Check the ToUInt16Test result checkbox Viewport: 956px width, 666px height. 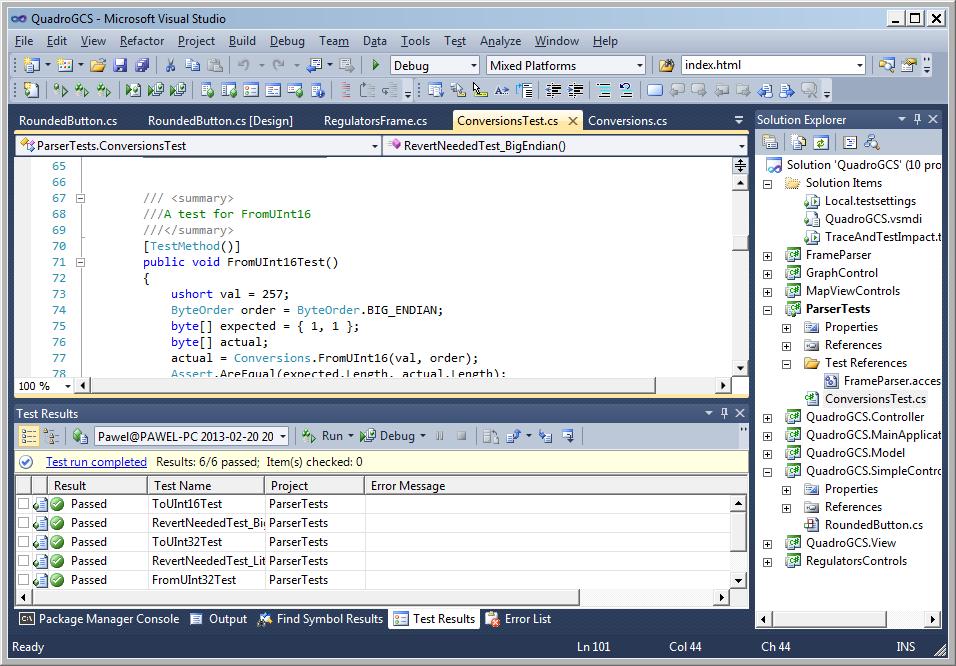(x=23, y=504)
